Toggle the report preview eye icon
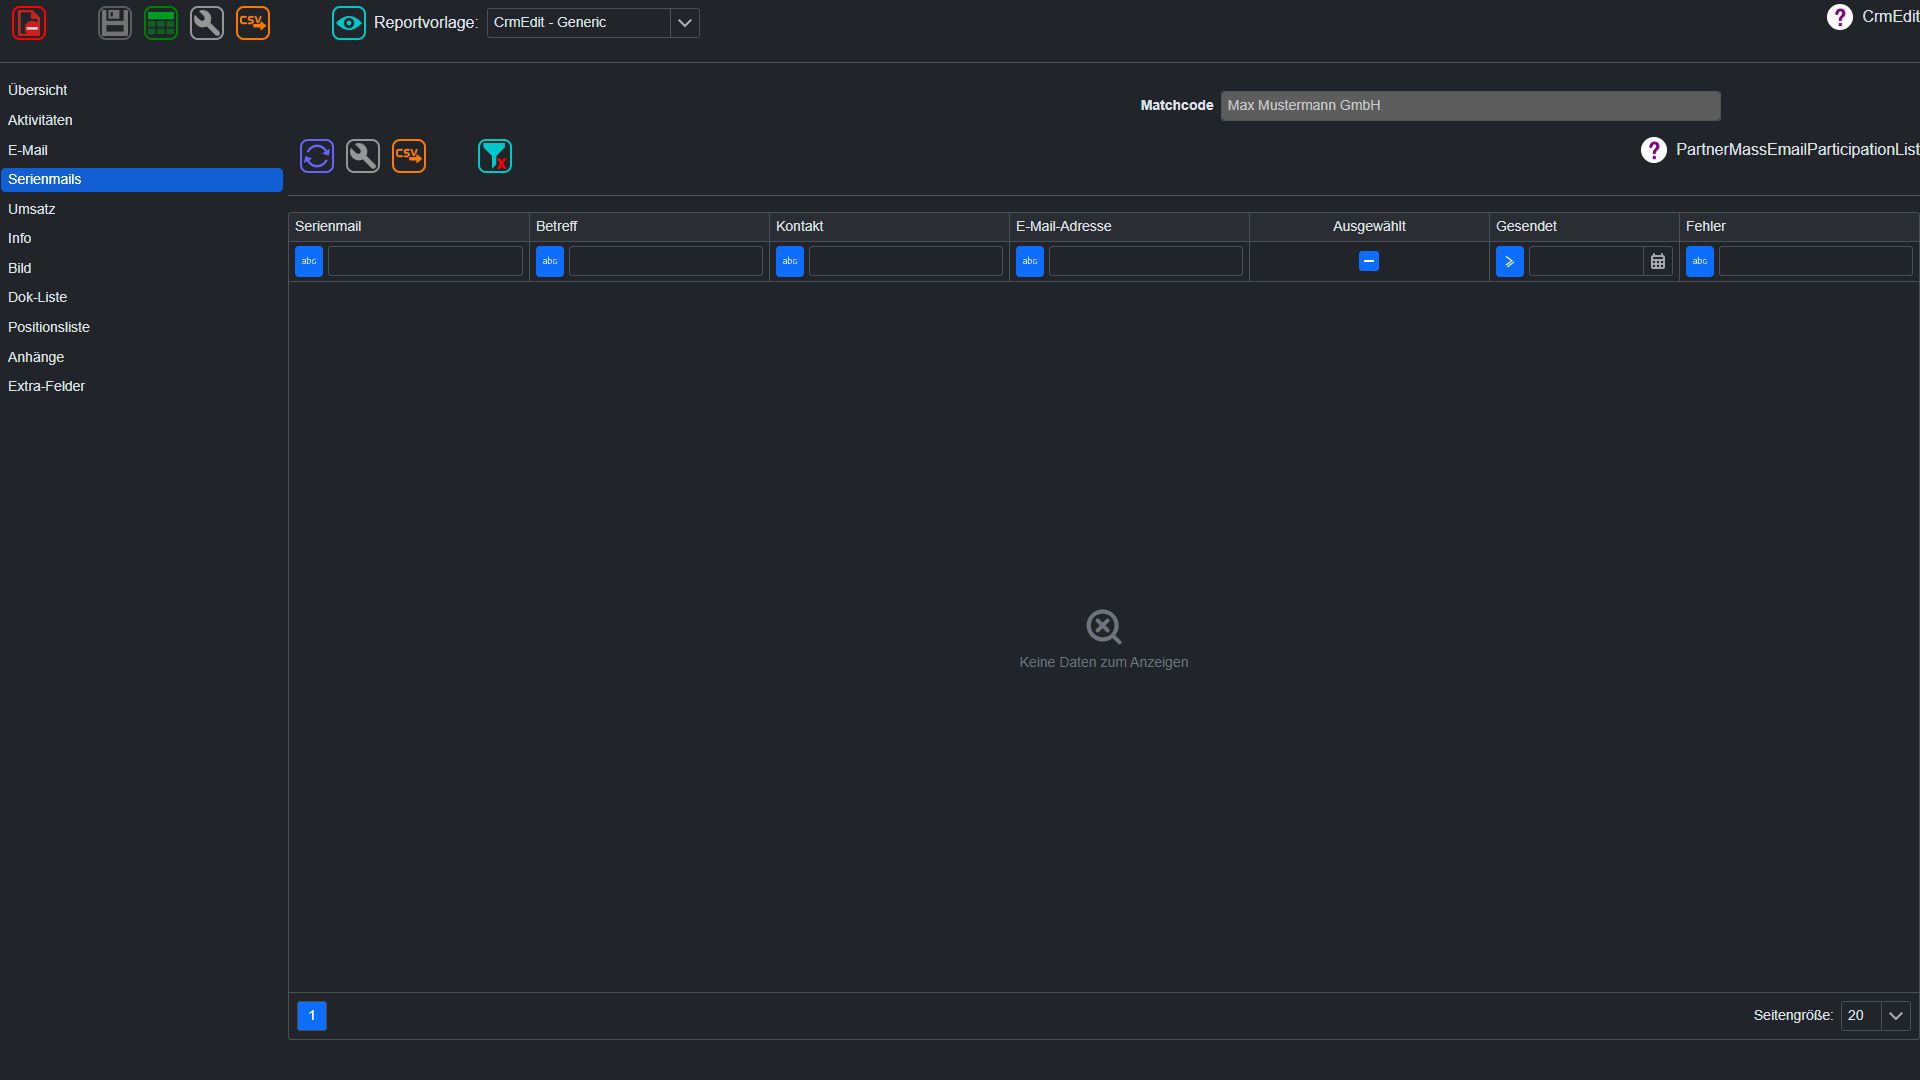Image resolution: width=1920 pixels, height=1080 pixels. pyautogui.click(x=349, y=23)
